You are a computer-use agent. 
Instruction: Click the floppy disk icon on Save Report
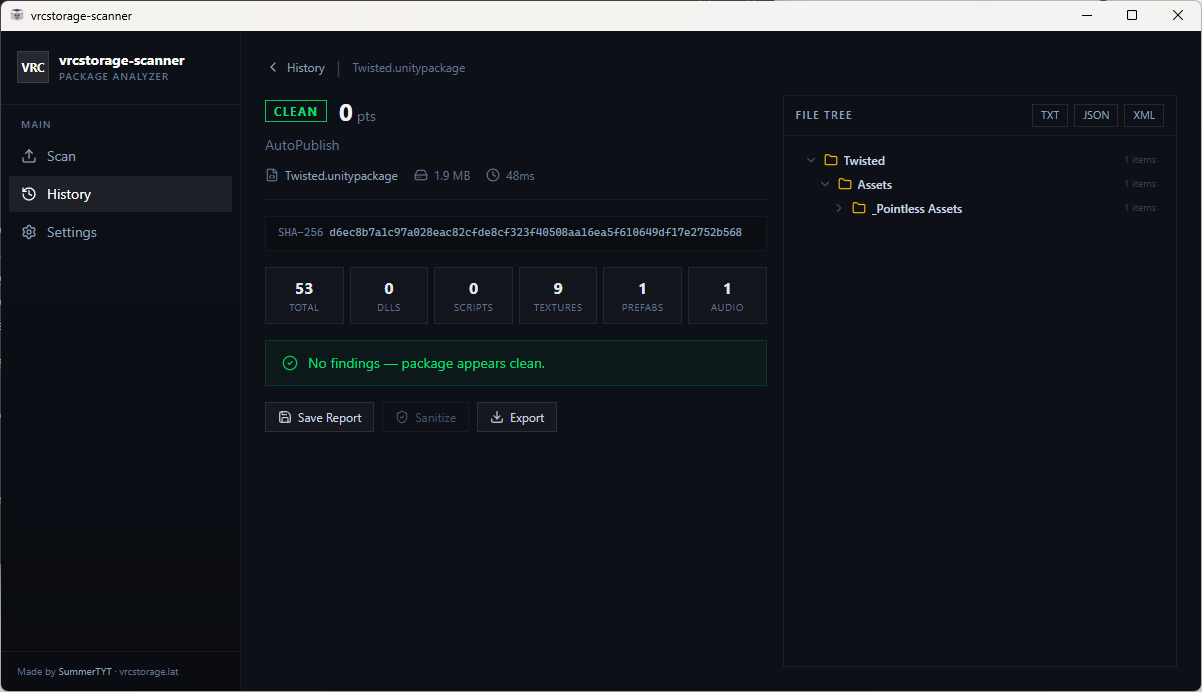coord(285,418)
